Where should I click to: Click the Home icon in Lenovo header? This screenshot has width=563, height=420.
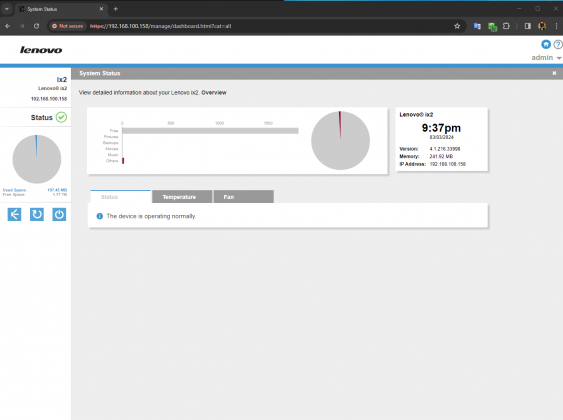point(546,45)
